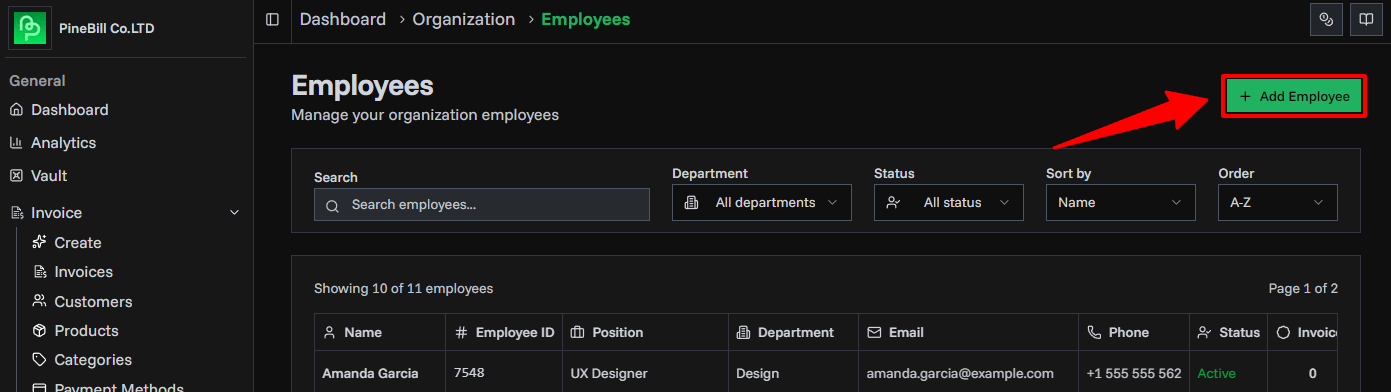1391x392 pixels.
Task: Click the Active status of Amanda Garcia
Action: 1216,373
